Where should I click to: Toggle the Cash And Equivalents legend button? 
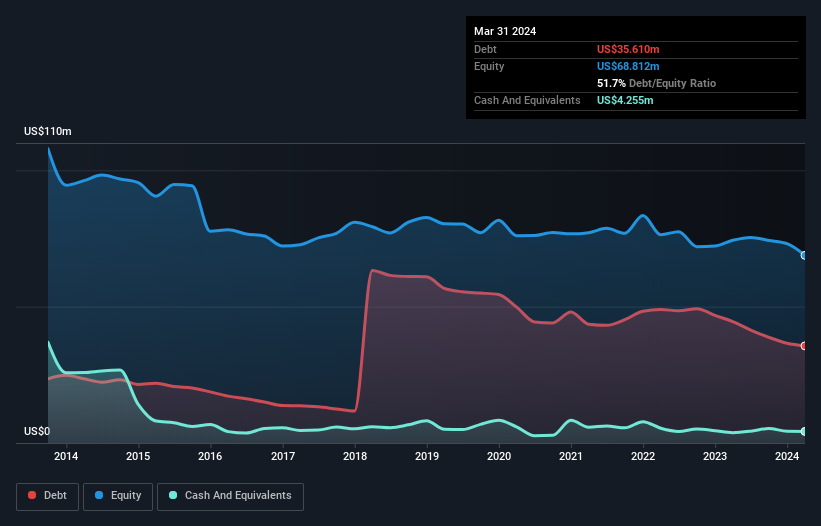click(x=230, y=496)
